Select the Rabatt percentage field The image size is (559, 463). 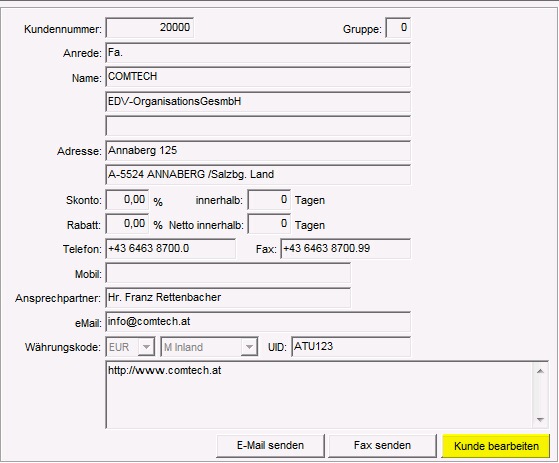127,224
